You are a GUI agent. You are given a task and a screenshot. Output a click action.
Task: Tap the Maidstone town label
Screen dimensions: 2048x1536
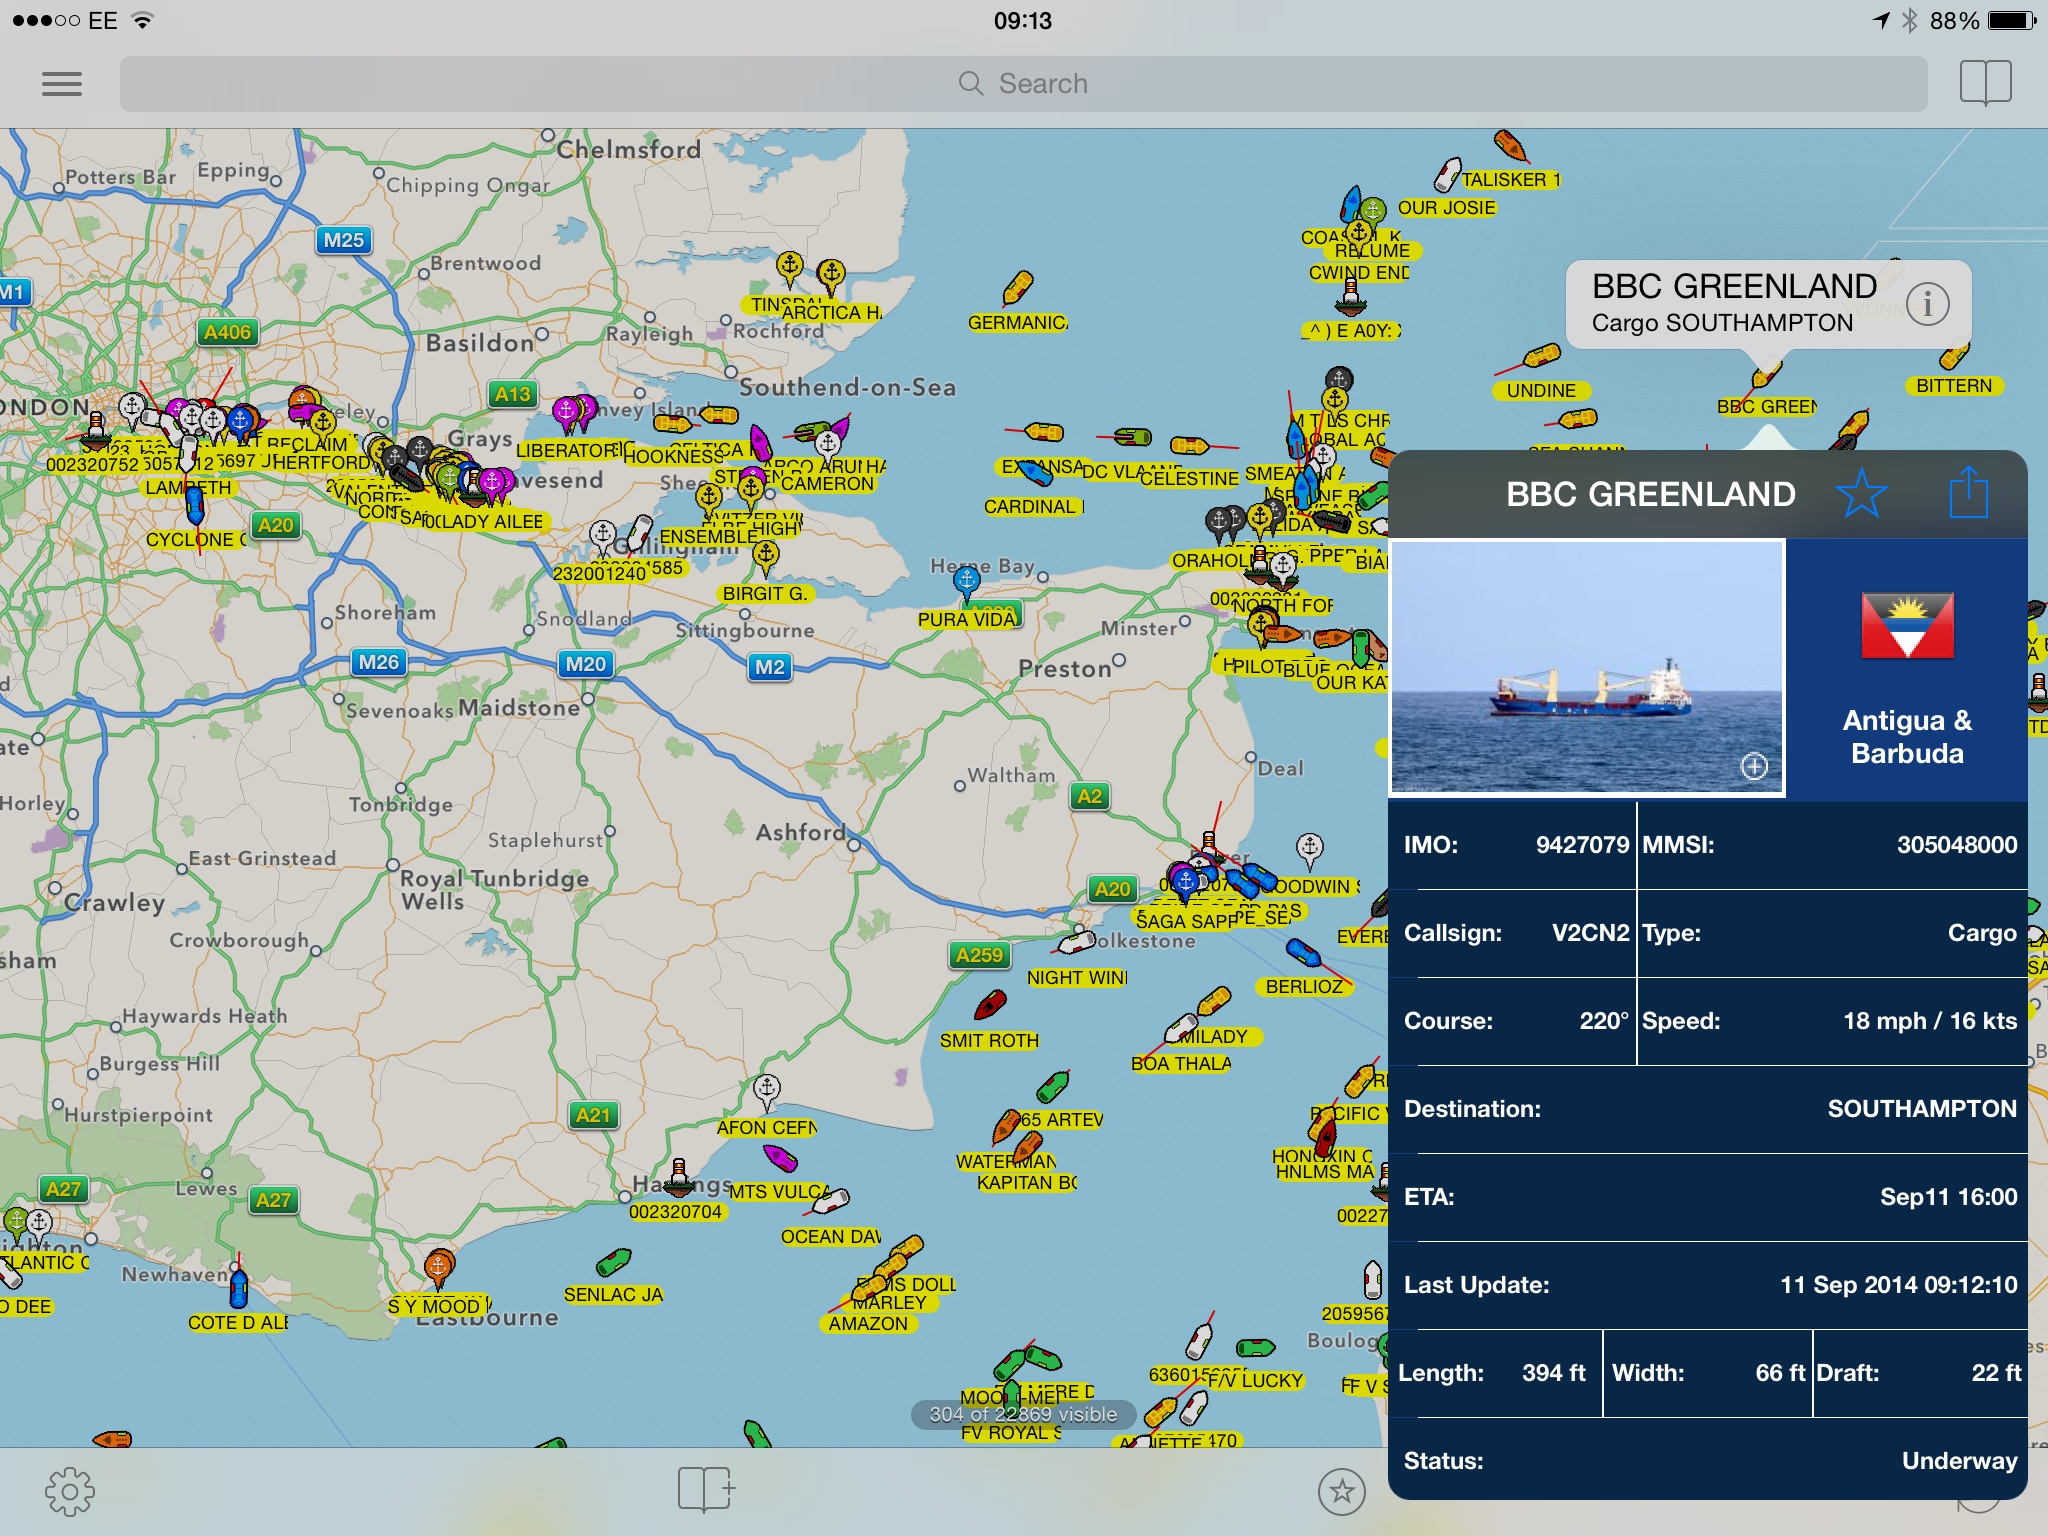519,708
